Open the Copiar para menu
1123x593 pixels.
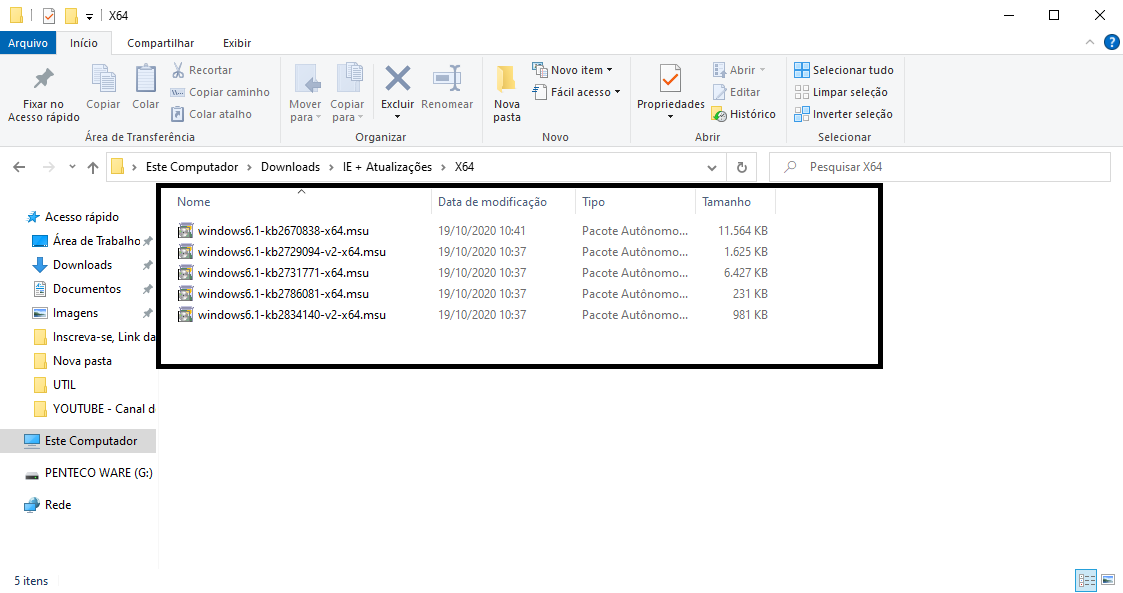click(347, 93)
